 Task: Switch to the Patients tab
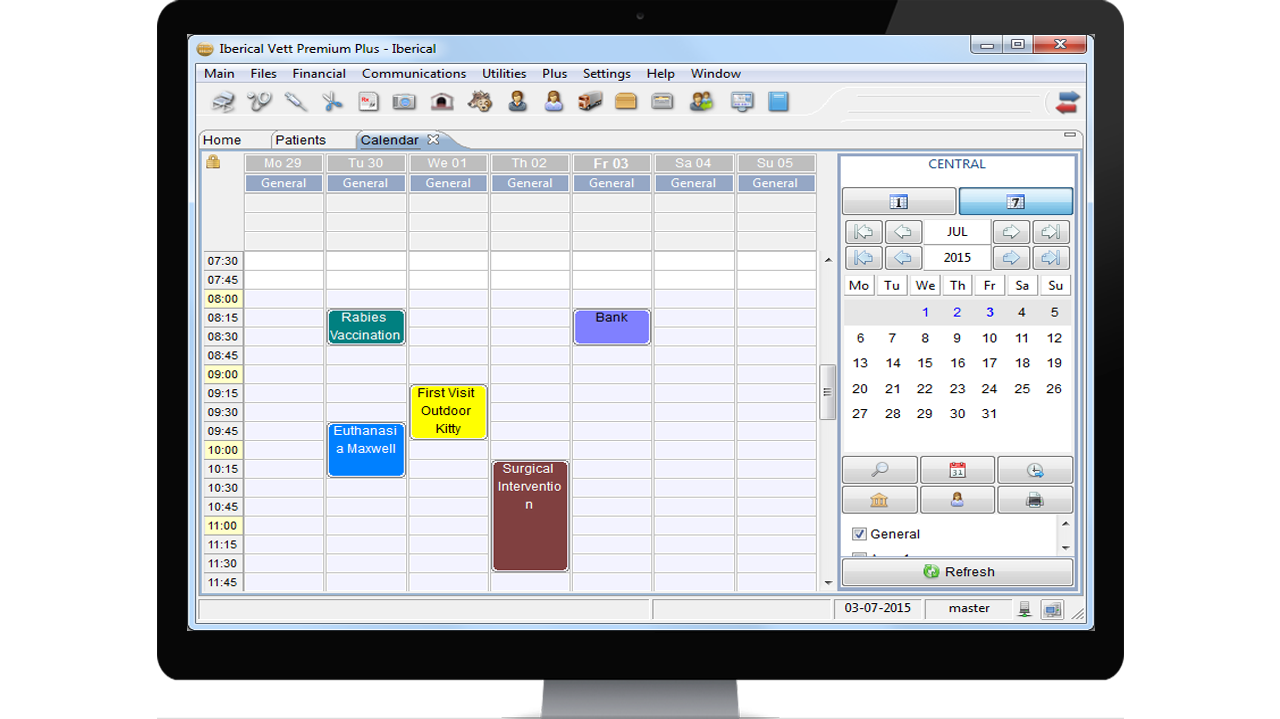pos(300,140)
